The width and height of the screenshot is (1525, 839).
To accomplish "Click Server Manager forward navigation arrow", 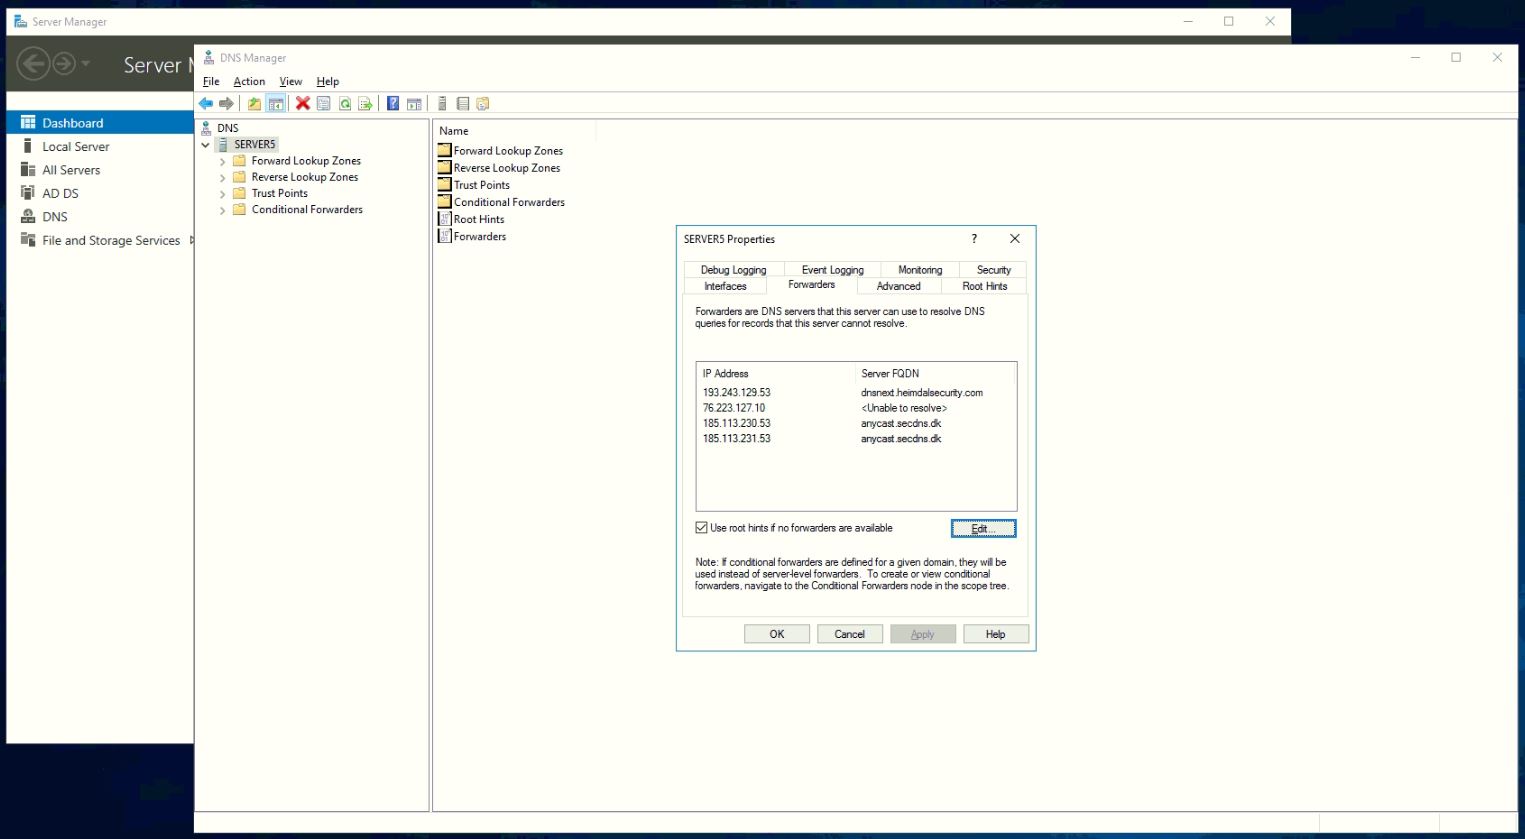I will pos(64,64).
